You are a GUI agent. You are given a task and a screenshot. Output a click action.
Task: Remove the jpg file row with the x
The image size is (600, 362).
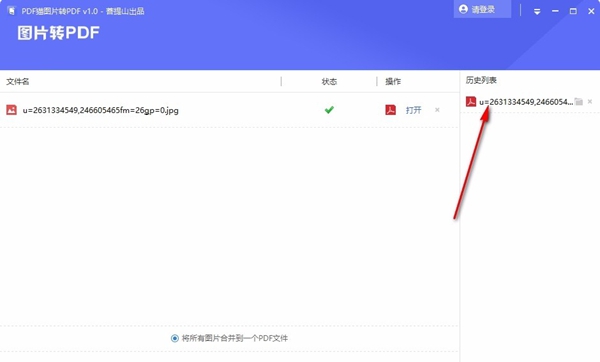[437, 110]
